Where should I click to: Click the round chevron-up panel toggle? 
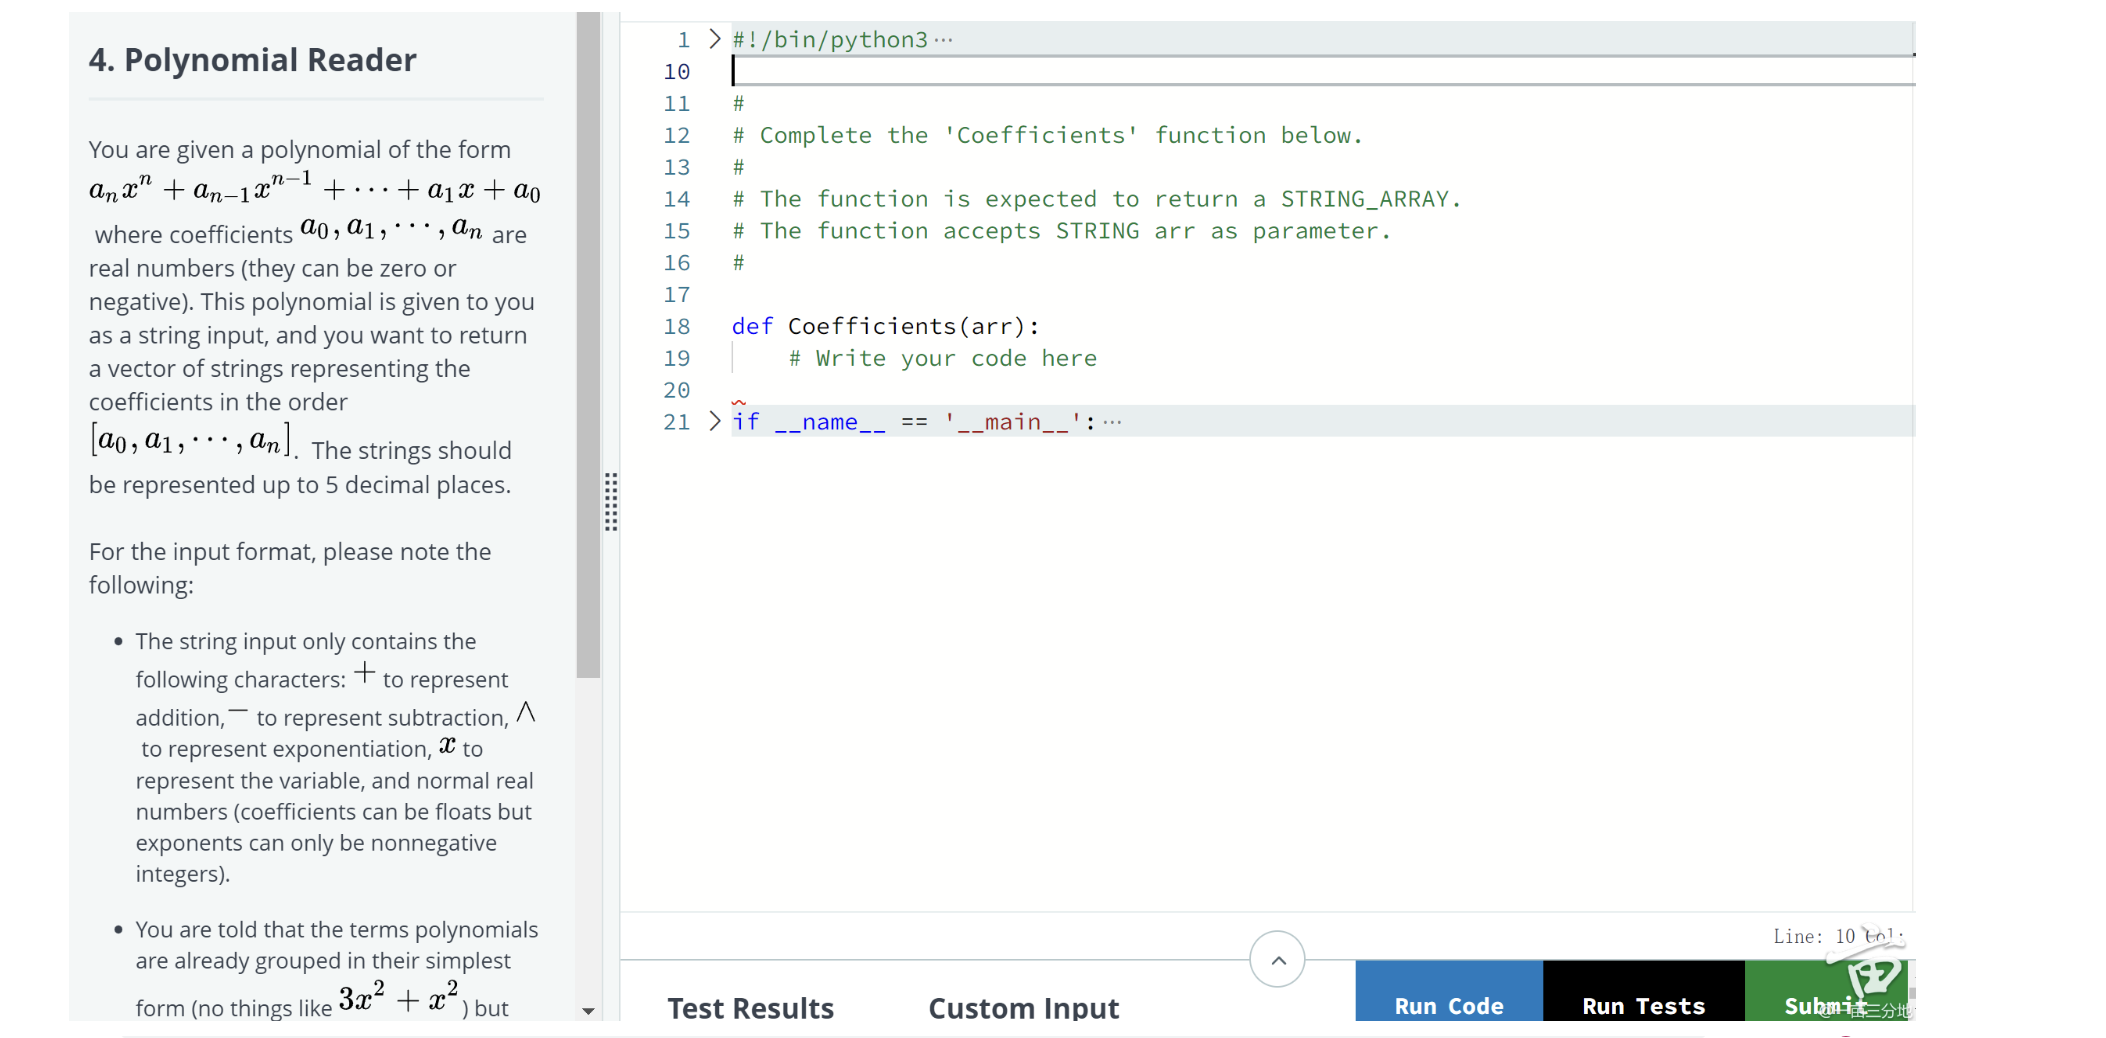pyautogui.click(x=1277, y=960)
